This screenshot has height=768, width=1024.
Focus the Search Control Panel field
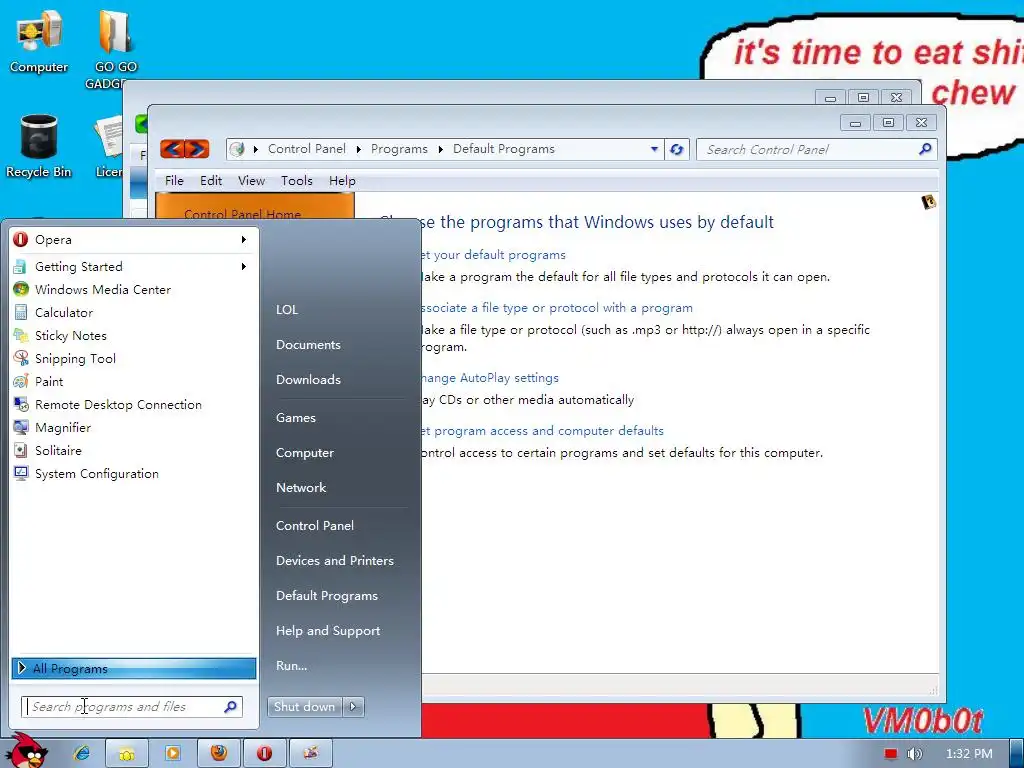[817, 150]
